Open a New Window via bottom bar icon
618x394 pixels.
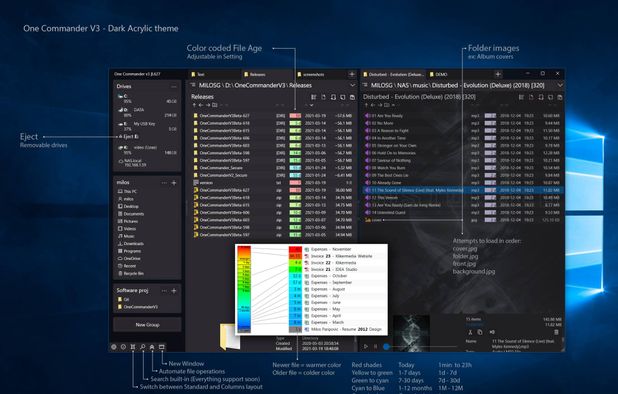[162, 347]
